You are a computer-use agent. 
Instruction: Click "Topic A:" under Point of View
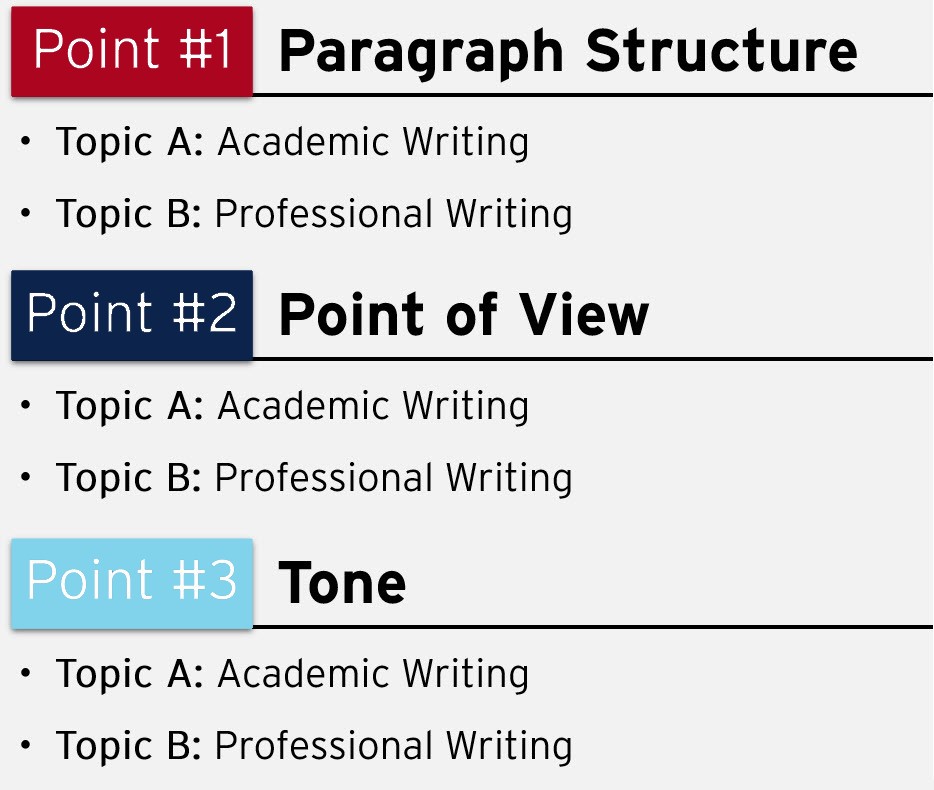click(130, 406)
